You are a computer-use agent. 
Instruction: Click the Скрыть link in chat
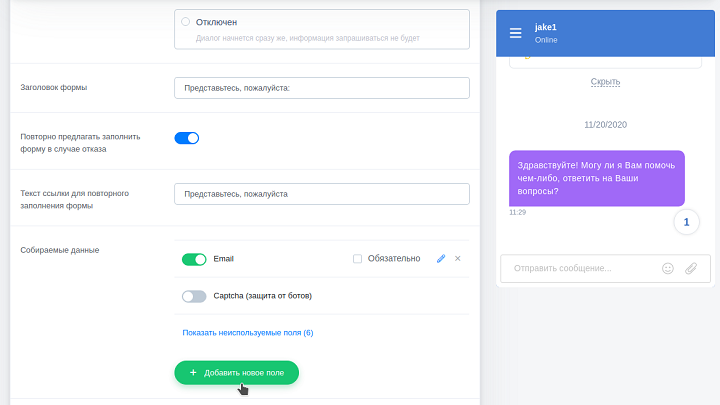click(605, 82)
